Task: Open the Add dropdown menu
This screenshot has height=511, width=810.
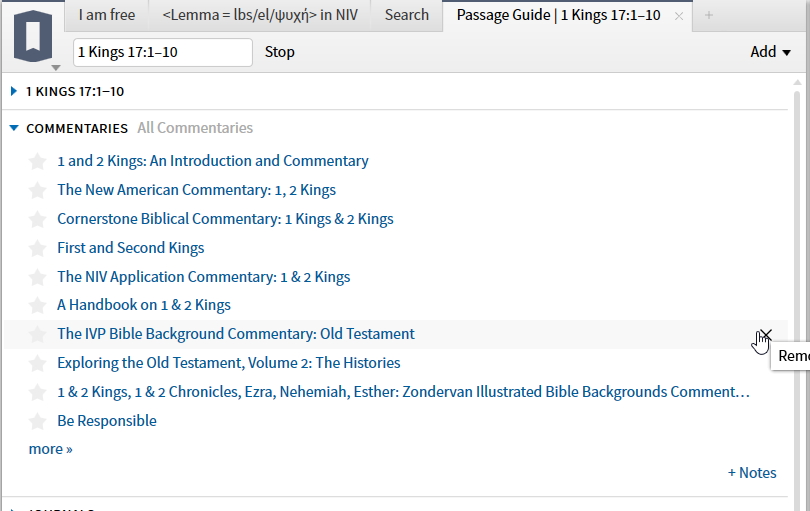Action: point(770,52)
